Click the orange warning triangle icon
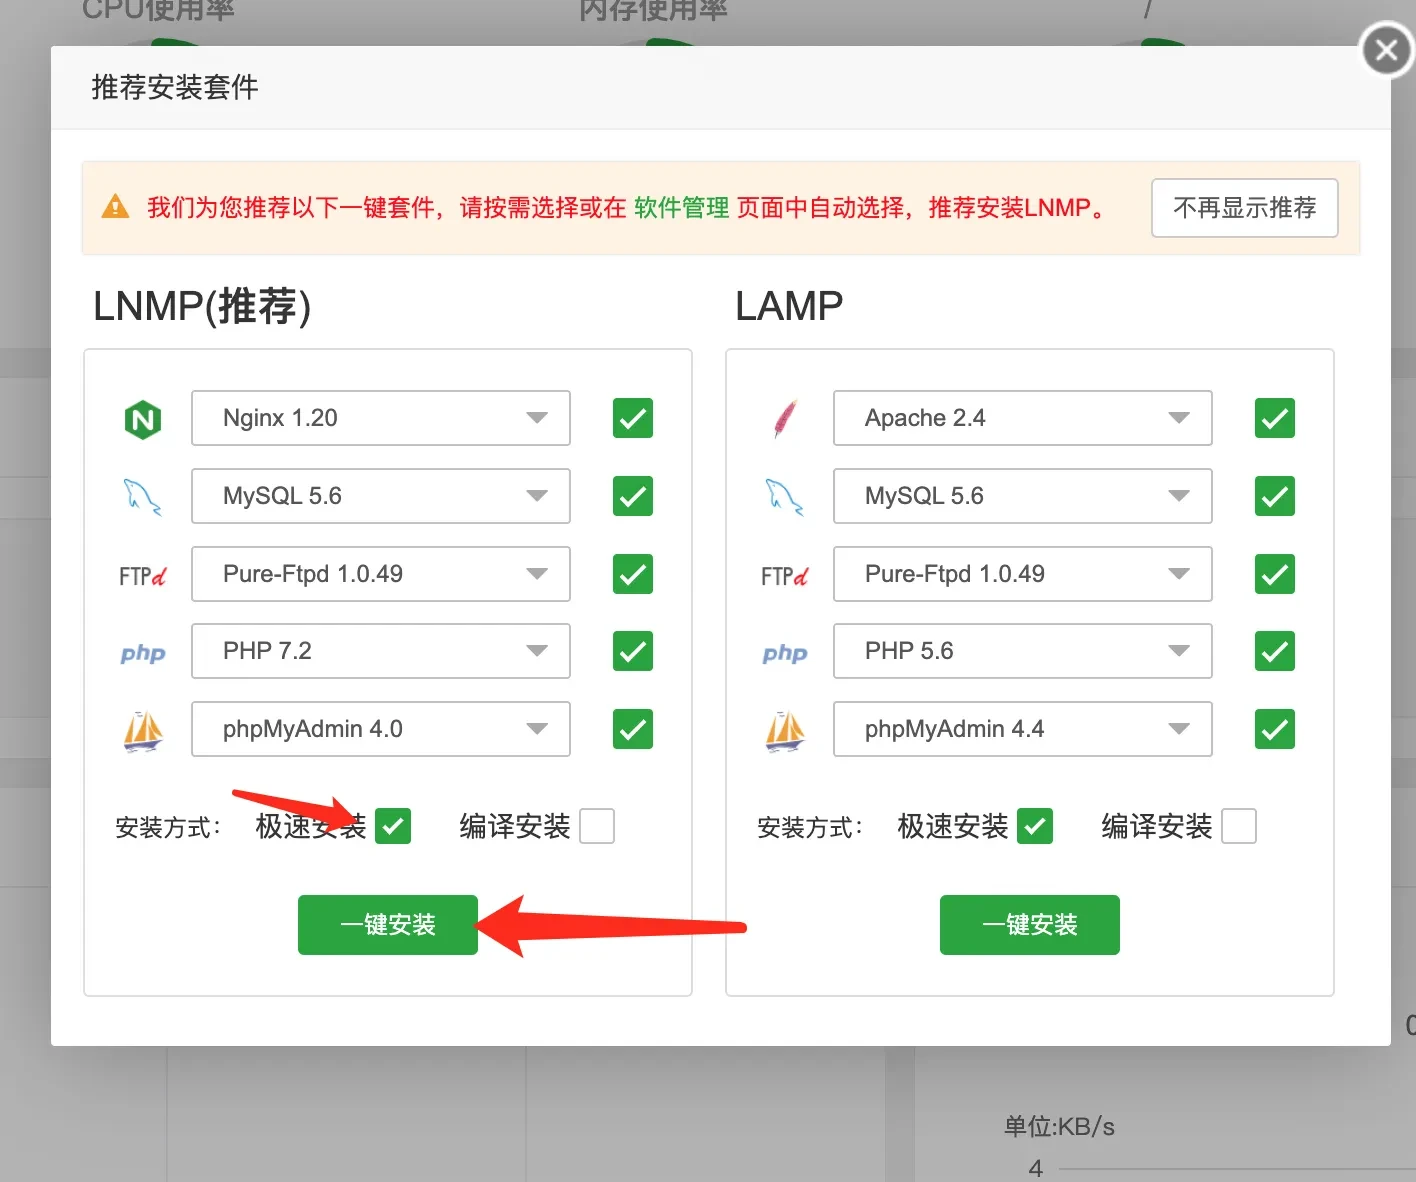This screenshot has width=1416, height=1182. (116, 207)
